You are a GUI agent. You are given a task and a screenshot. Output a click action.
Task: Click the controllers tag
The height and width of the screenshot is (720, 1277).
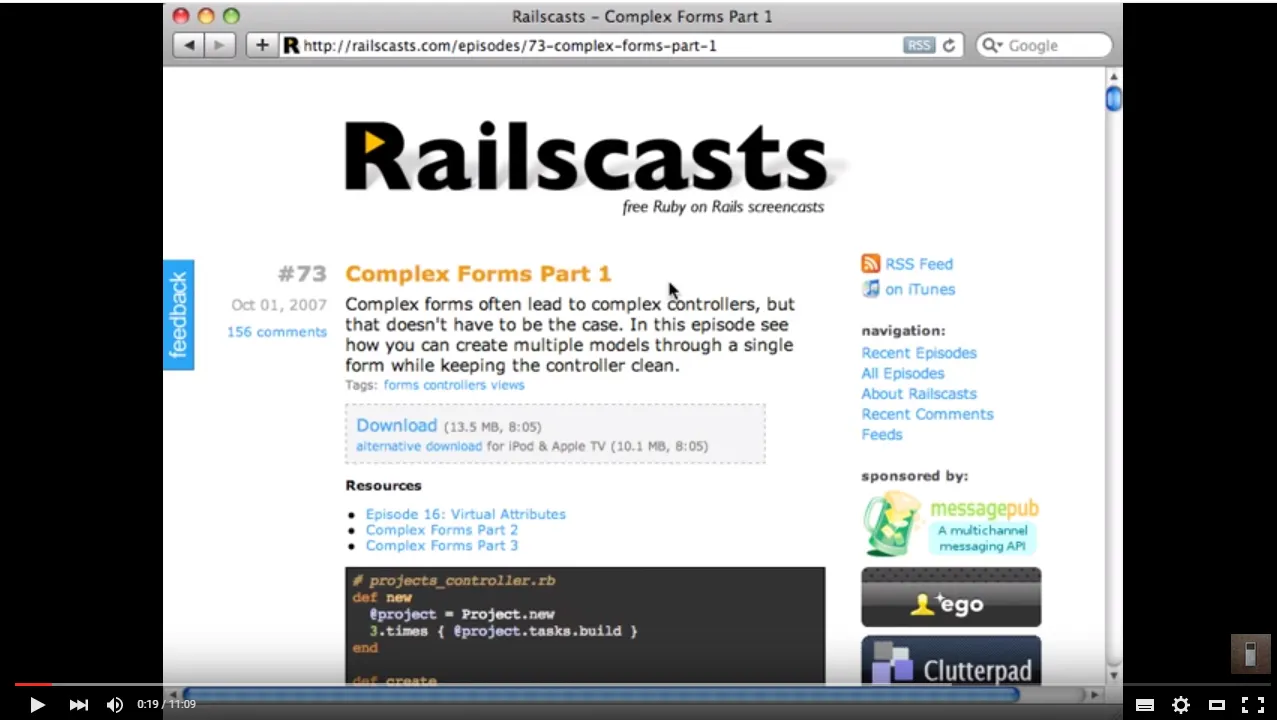tap(454, 385)
